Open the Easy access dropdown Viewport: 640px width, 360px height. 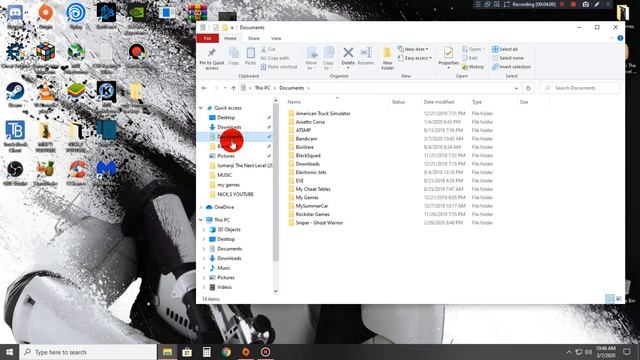tap(415, 58)
